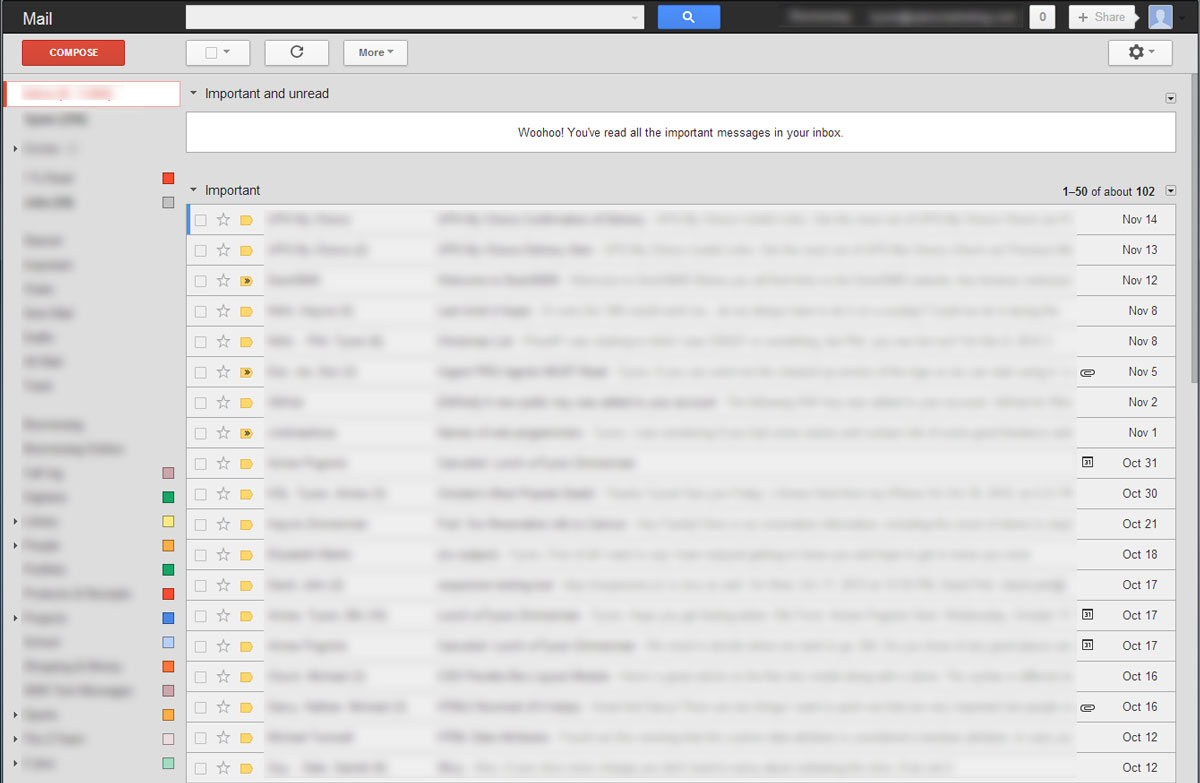
Task: Tick the Oct 21 message checkbox
Action: pyautogui.click(x=200, y=524)
